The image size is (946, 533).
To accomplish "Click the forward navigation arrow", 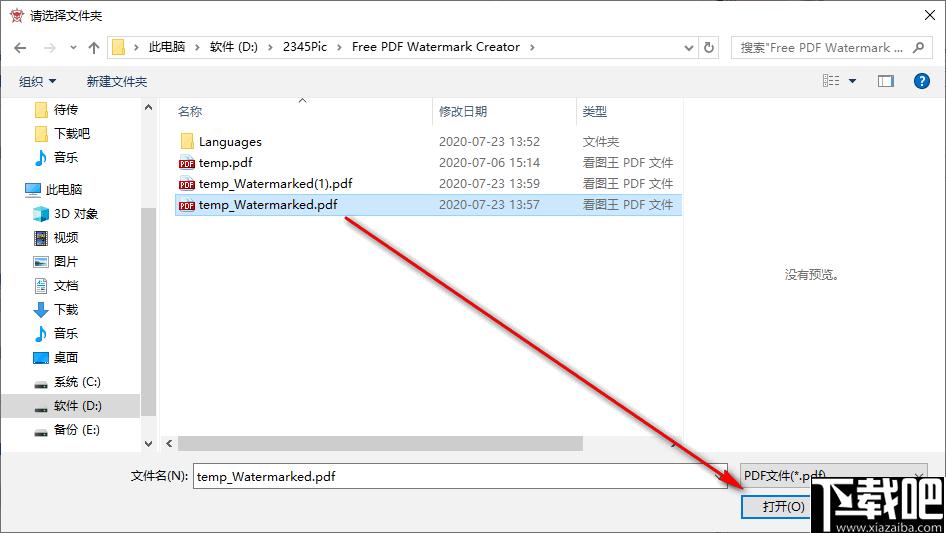I will click(x=49, y=48).
